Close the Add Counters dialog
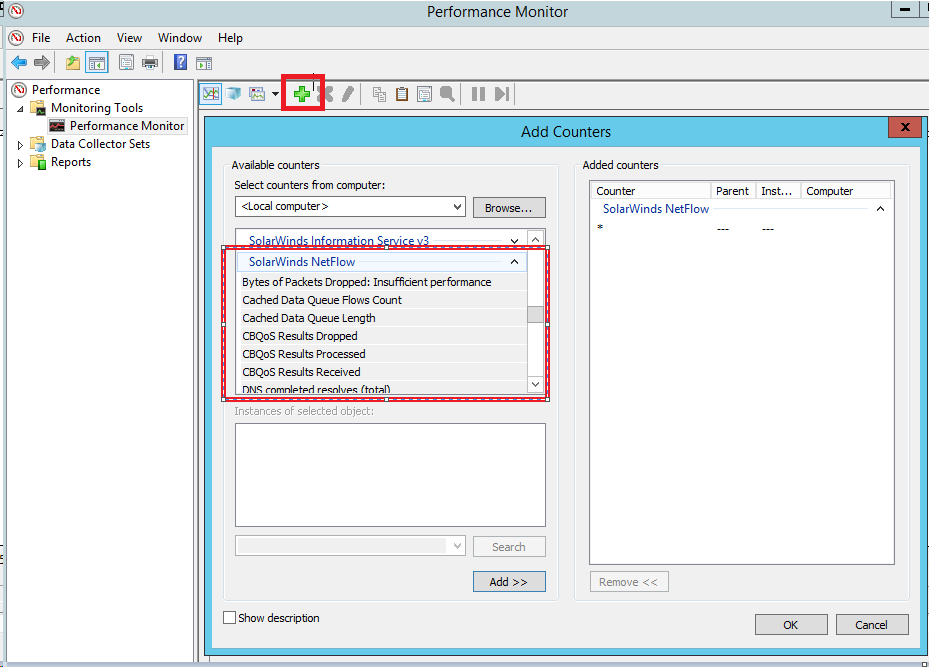Screen dimensions: 929x667 905,127
